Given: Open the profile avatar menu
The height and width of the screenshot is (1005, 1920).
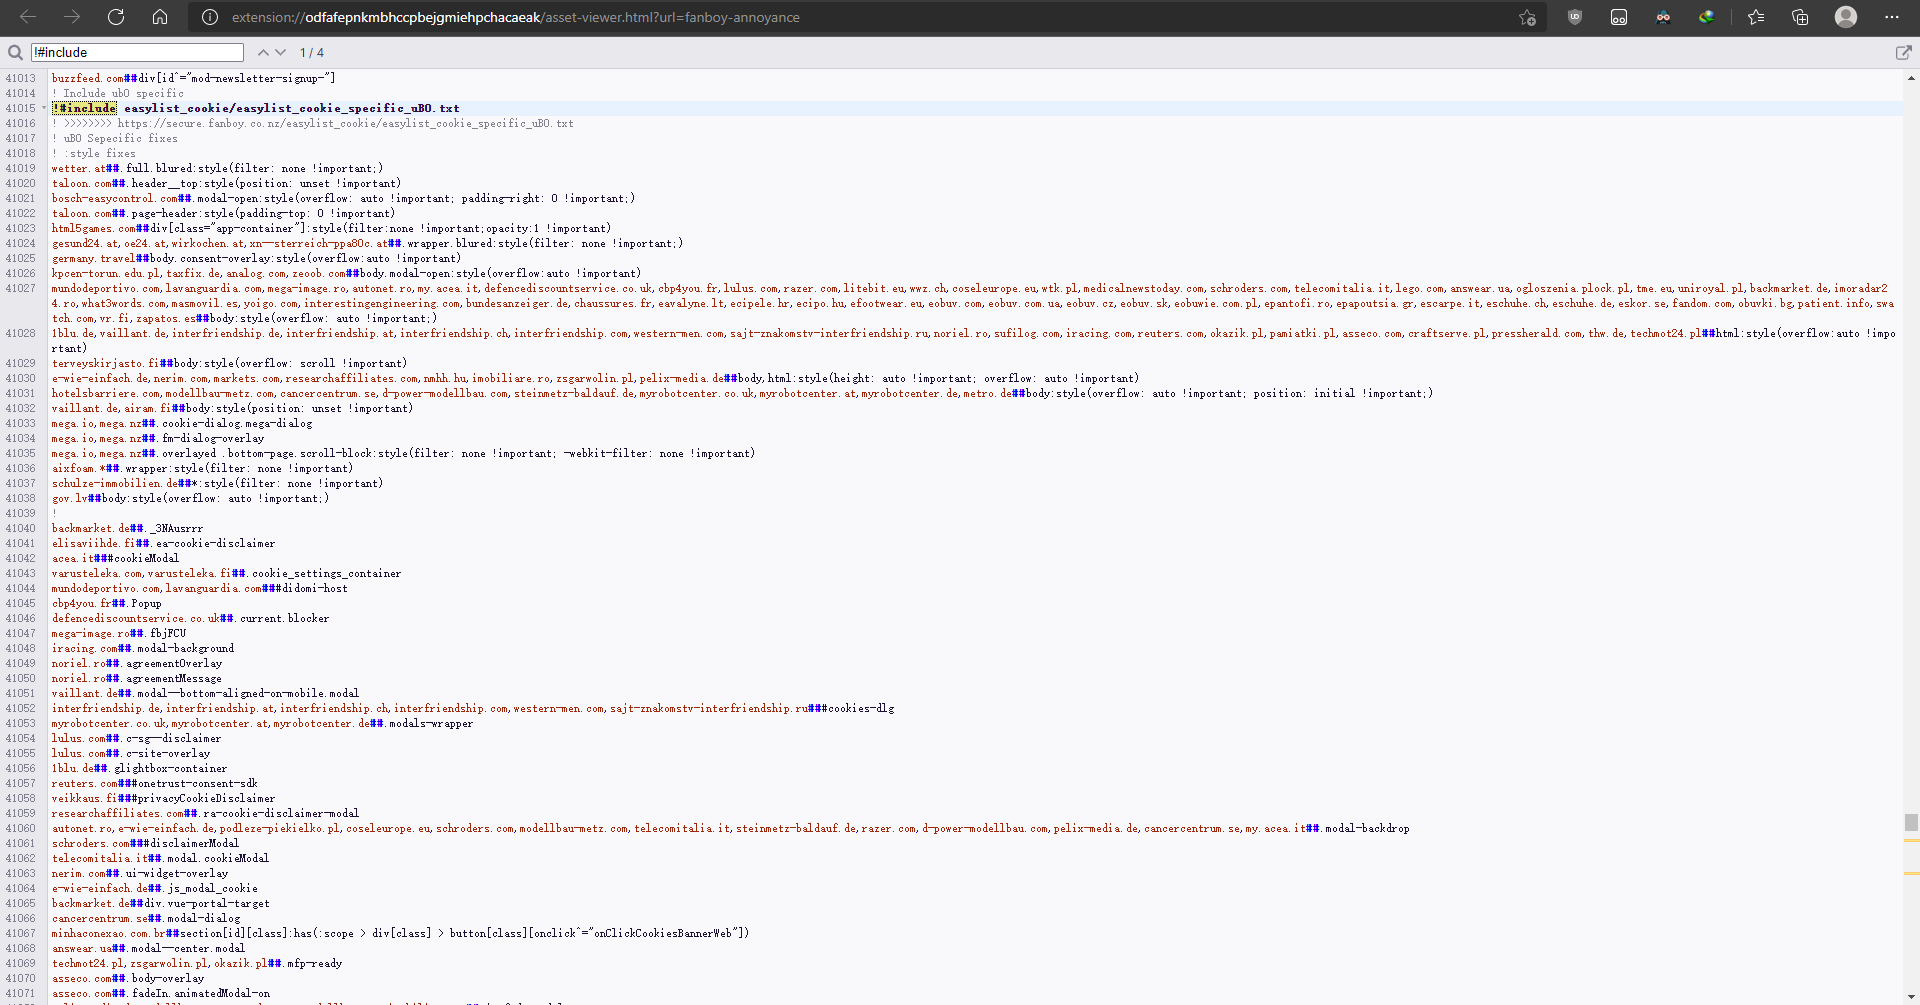Looking at the screenshot, I should (1846, 17).
